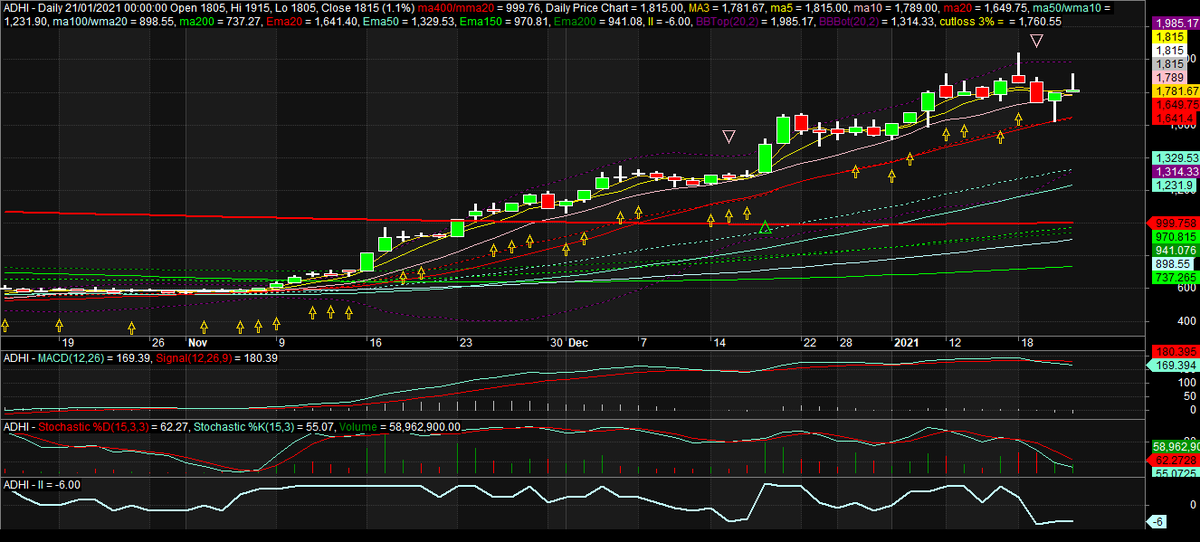Click the yellow 1,815 price axis tag
Image resolution: width=1200 pixels, height=542 pixels.
tap(1170, 36)
